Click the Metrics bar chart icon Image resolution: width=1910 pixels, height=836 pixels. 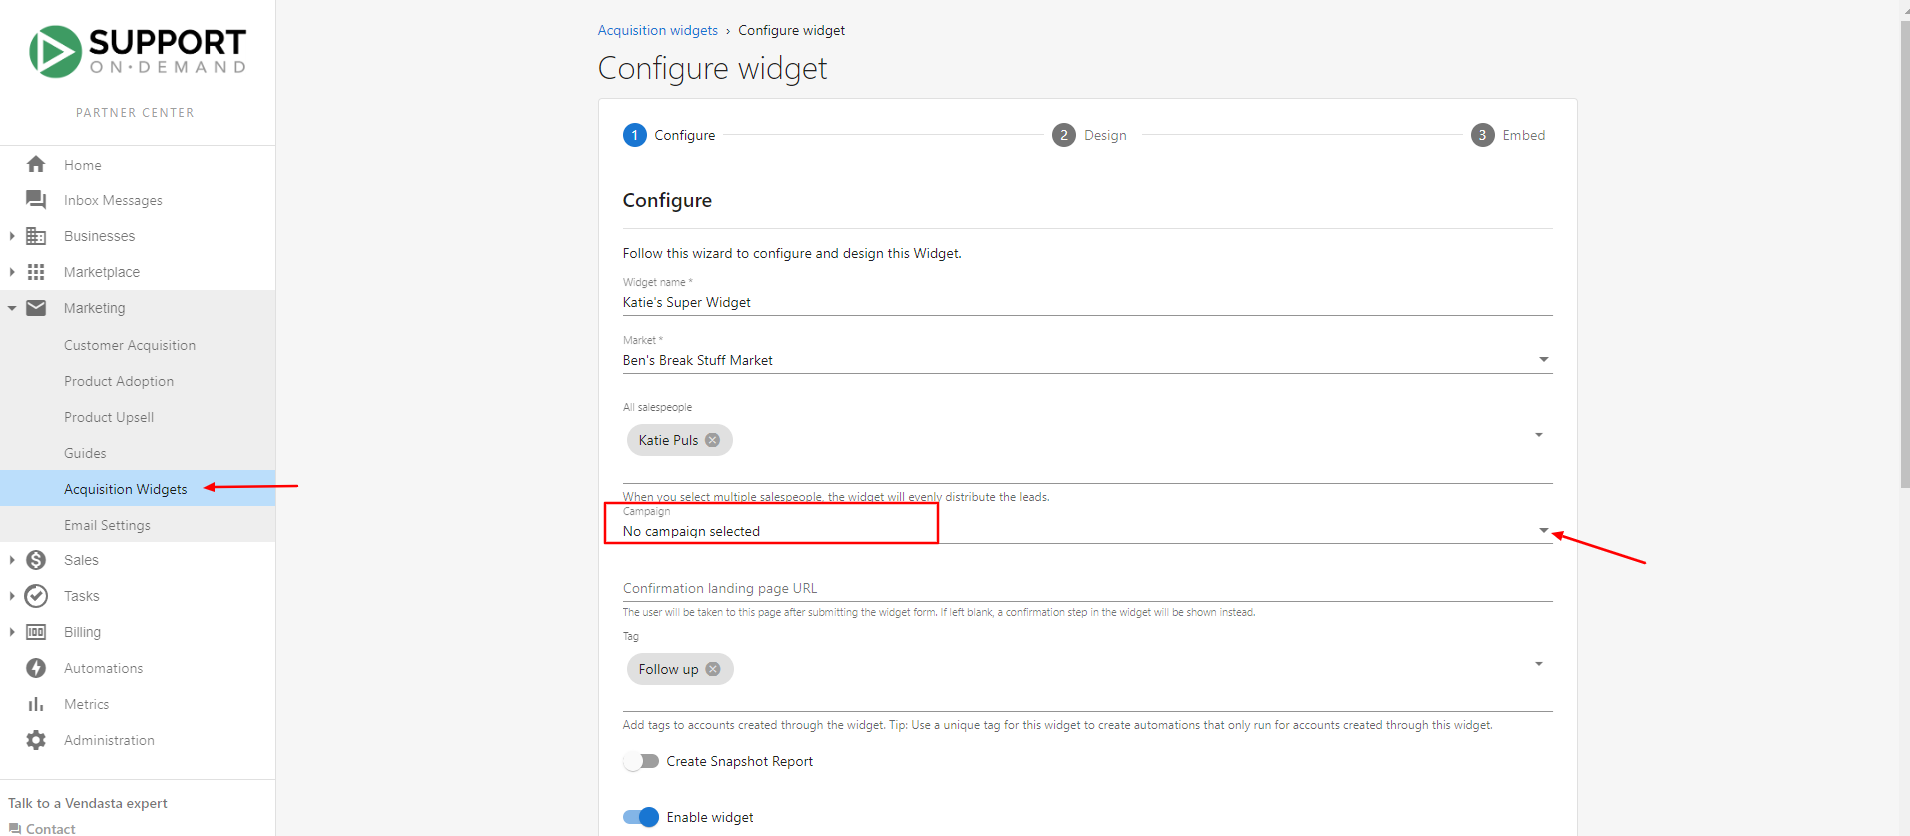[36, 704]
